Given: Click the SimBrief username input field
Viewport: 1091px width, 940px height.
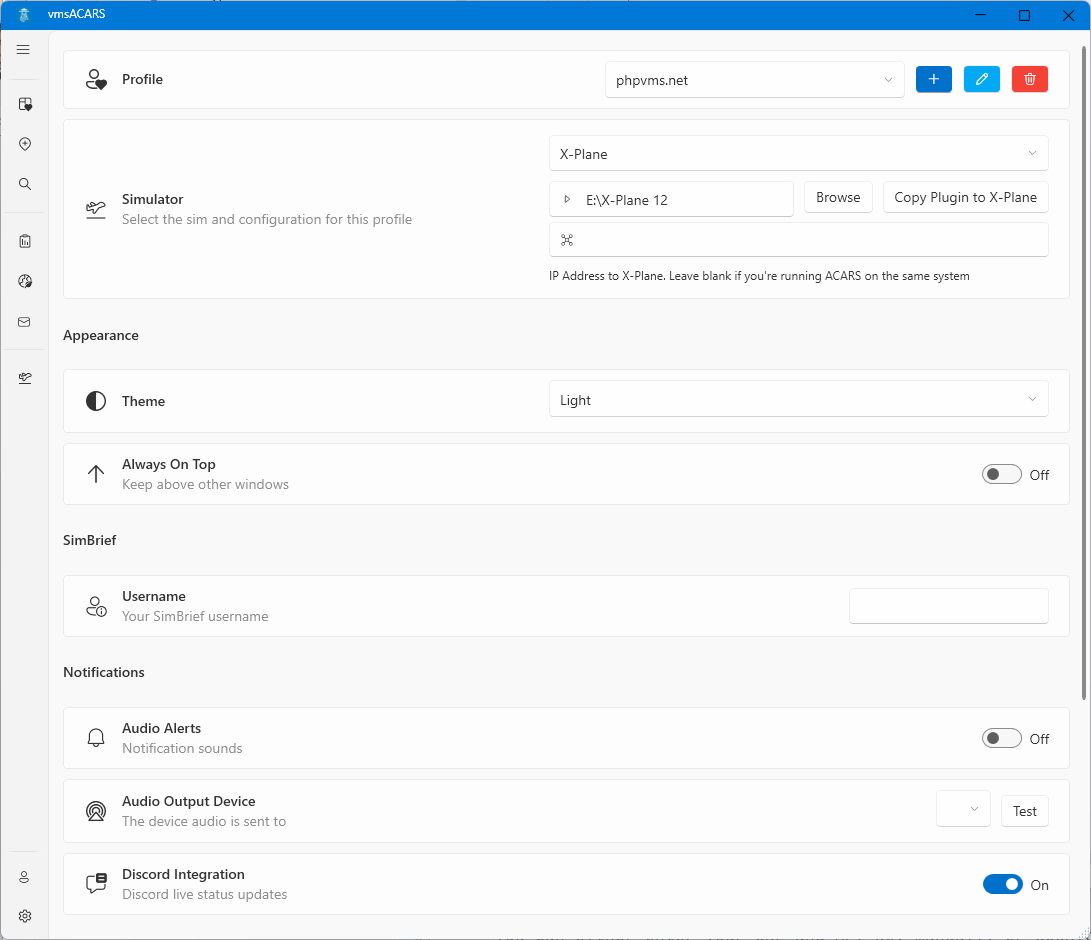Looking at the screenshot, I should 949,606.
